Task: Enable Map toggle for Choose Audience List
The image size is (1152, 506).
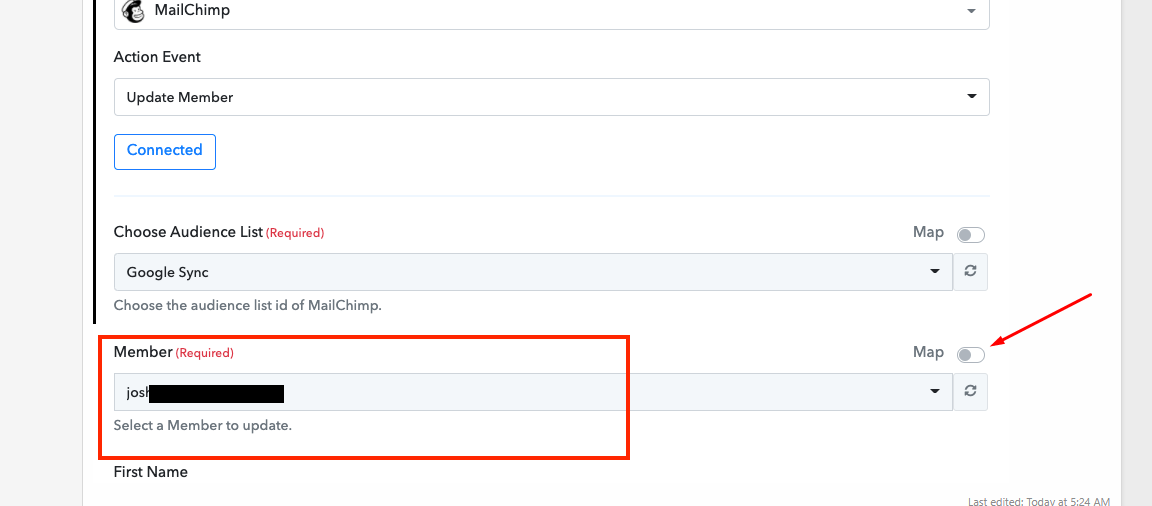Action: [971, 235]
